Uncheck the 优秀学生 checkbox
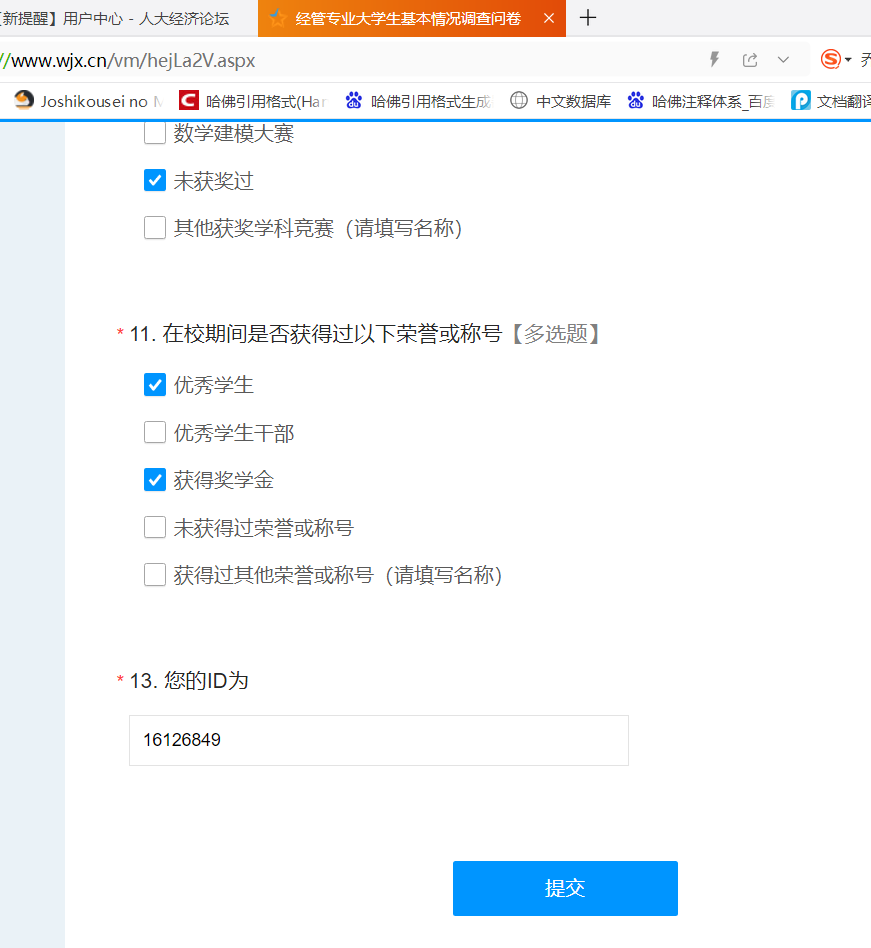Image resolution: width=871 pixels, height=948 pixels. (x=155, y=385)
